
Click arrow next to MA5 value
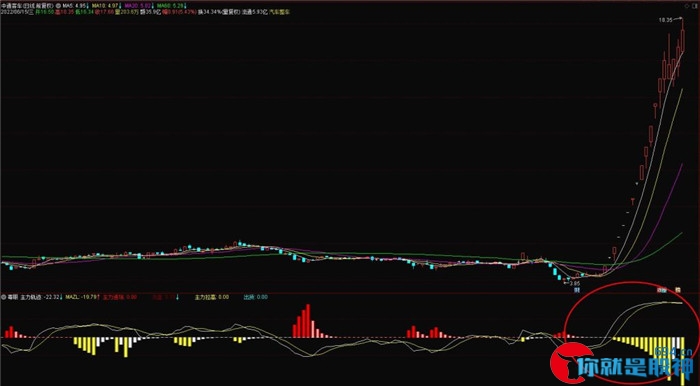point(88,5)
